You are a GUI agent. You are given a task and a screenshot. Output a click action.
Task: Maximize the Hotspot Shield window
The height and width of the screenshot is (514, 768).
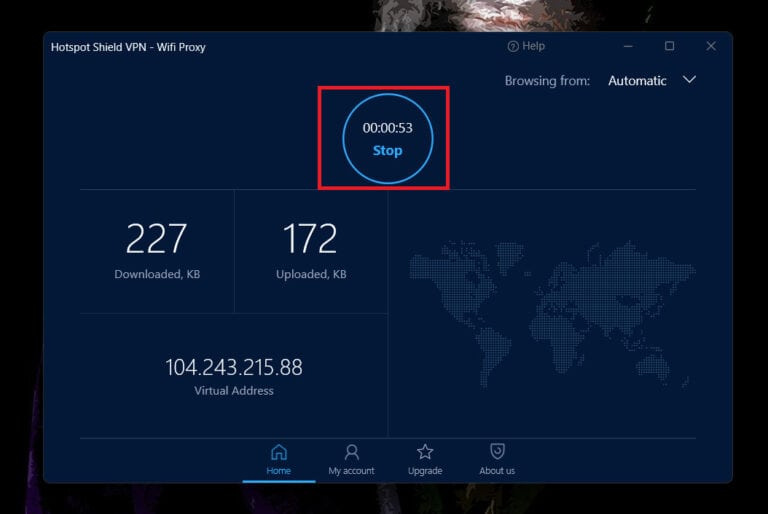point(670,46)
